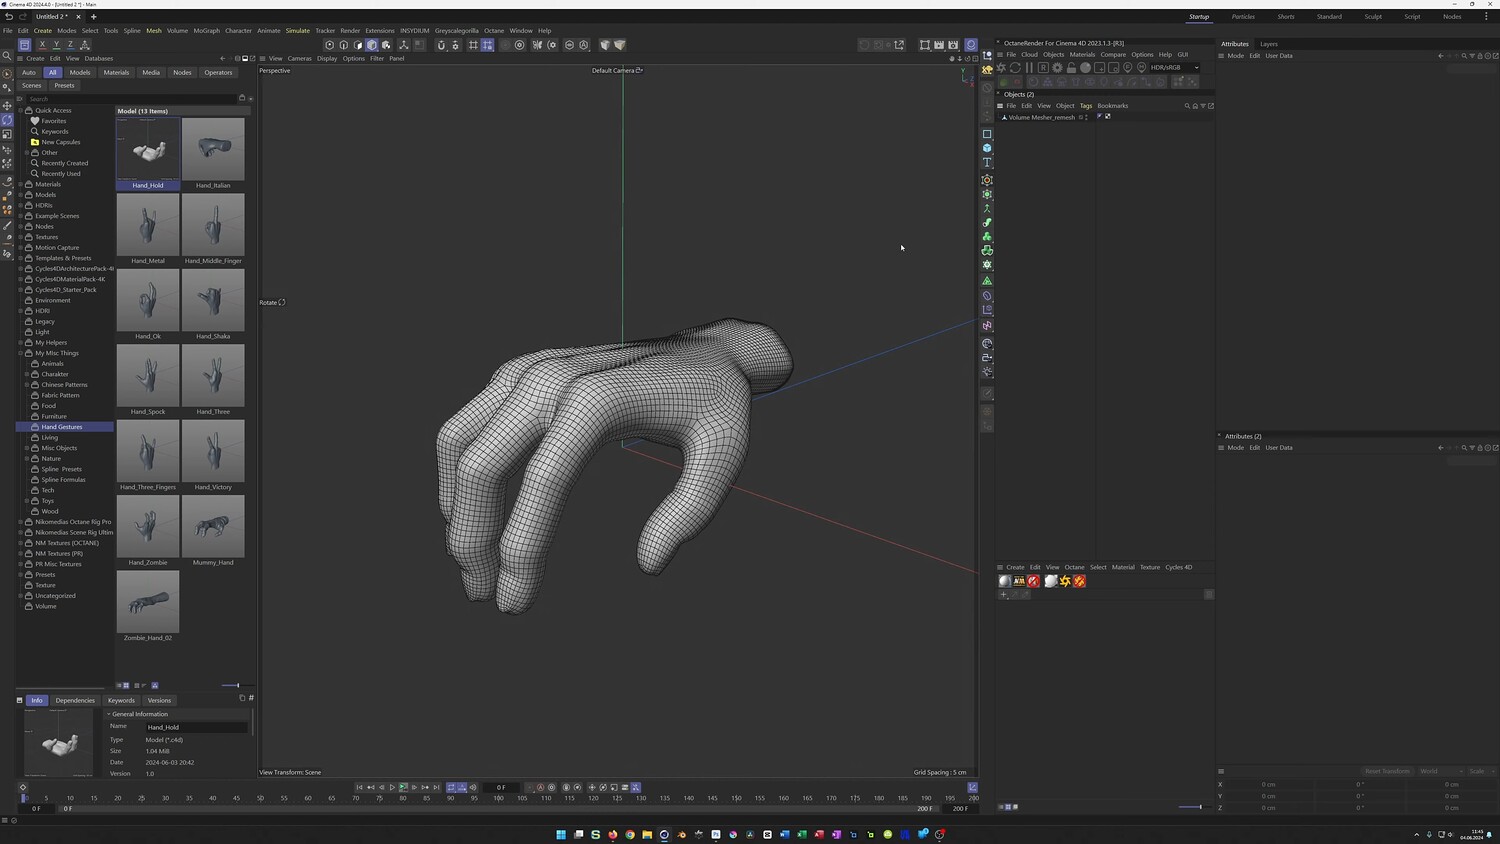This screenshot has height=844, width=1500.
Task: Select the Zombie_Hand_02 thumbnail
Action: click(x=148, y=601)
